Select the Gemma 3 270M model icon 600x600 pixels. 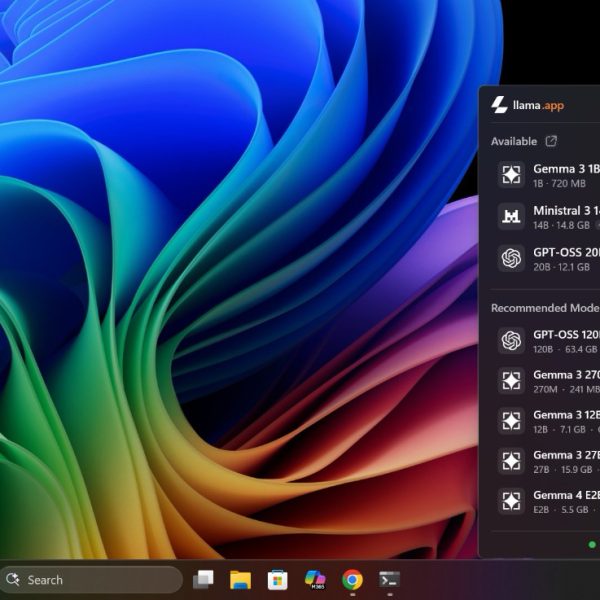[x=511, y=381]
